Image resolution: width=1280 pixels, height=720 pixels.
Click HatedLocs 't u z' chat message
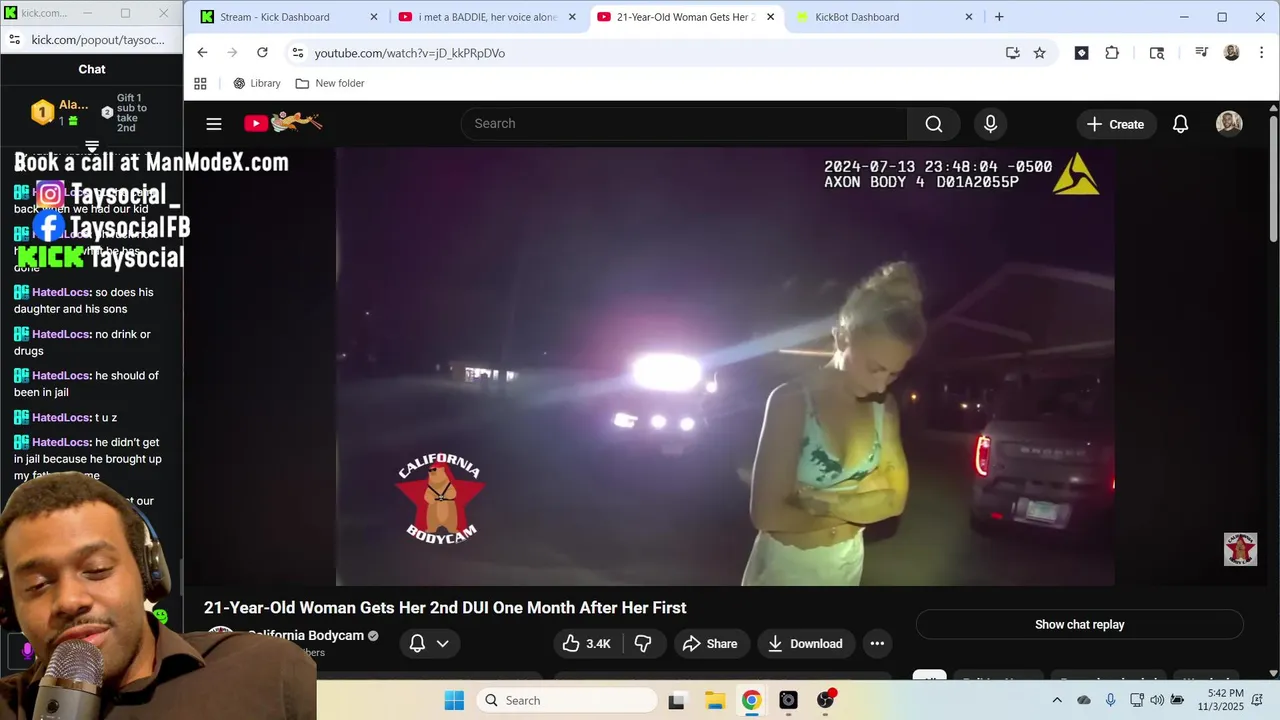click(x=66, y=418)
